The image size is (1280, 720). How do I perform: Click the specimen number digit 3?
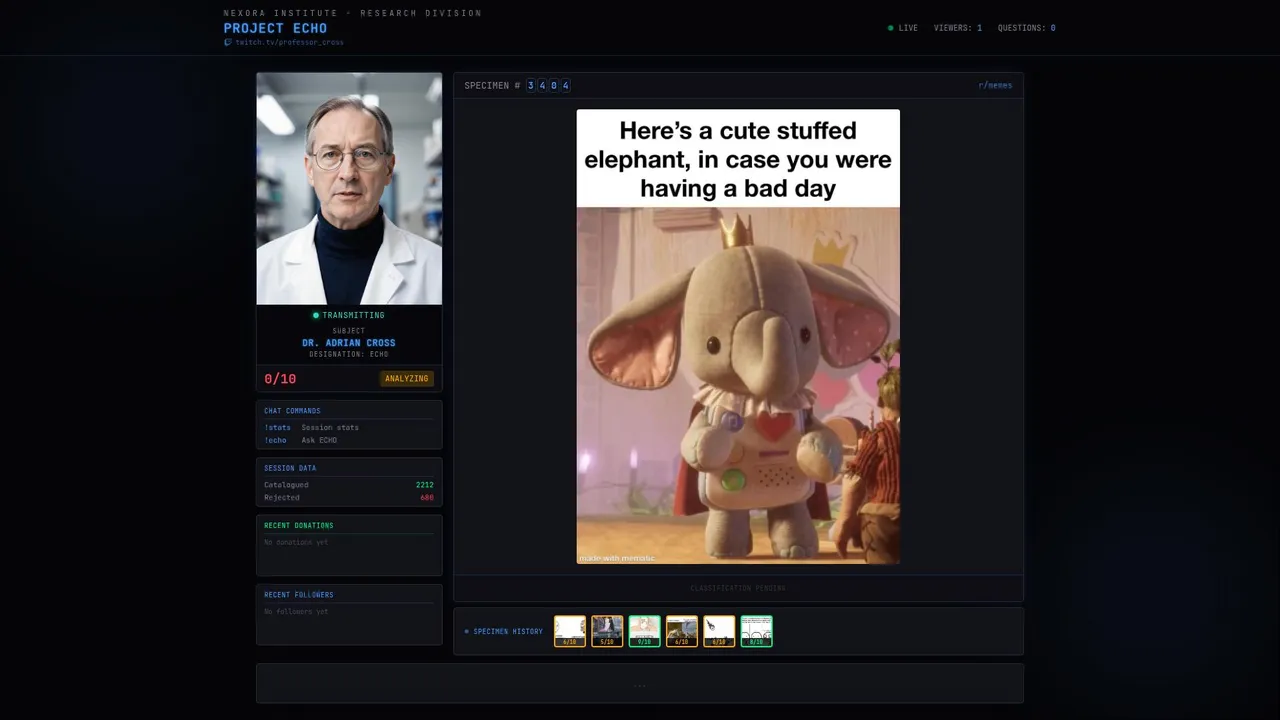(x=531, y=86)
